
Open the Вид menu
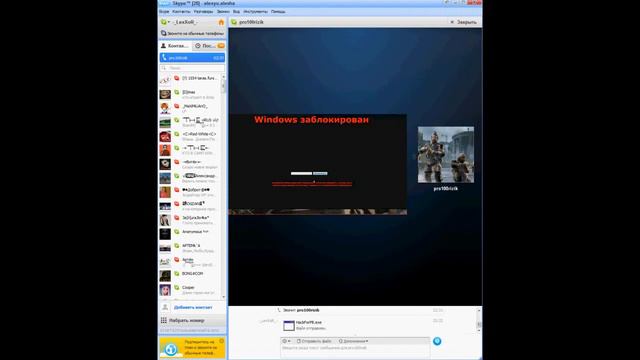point(236,11)
